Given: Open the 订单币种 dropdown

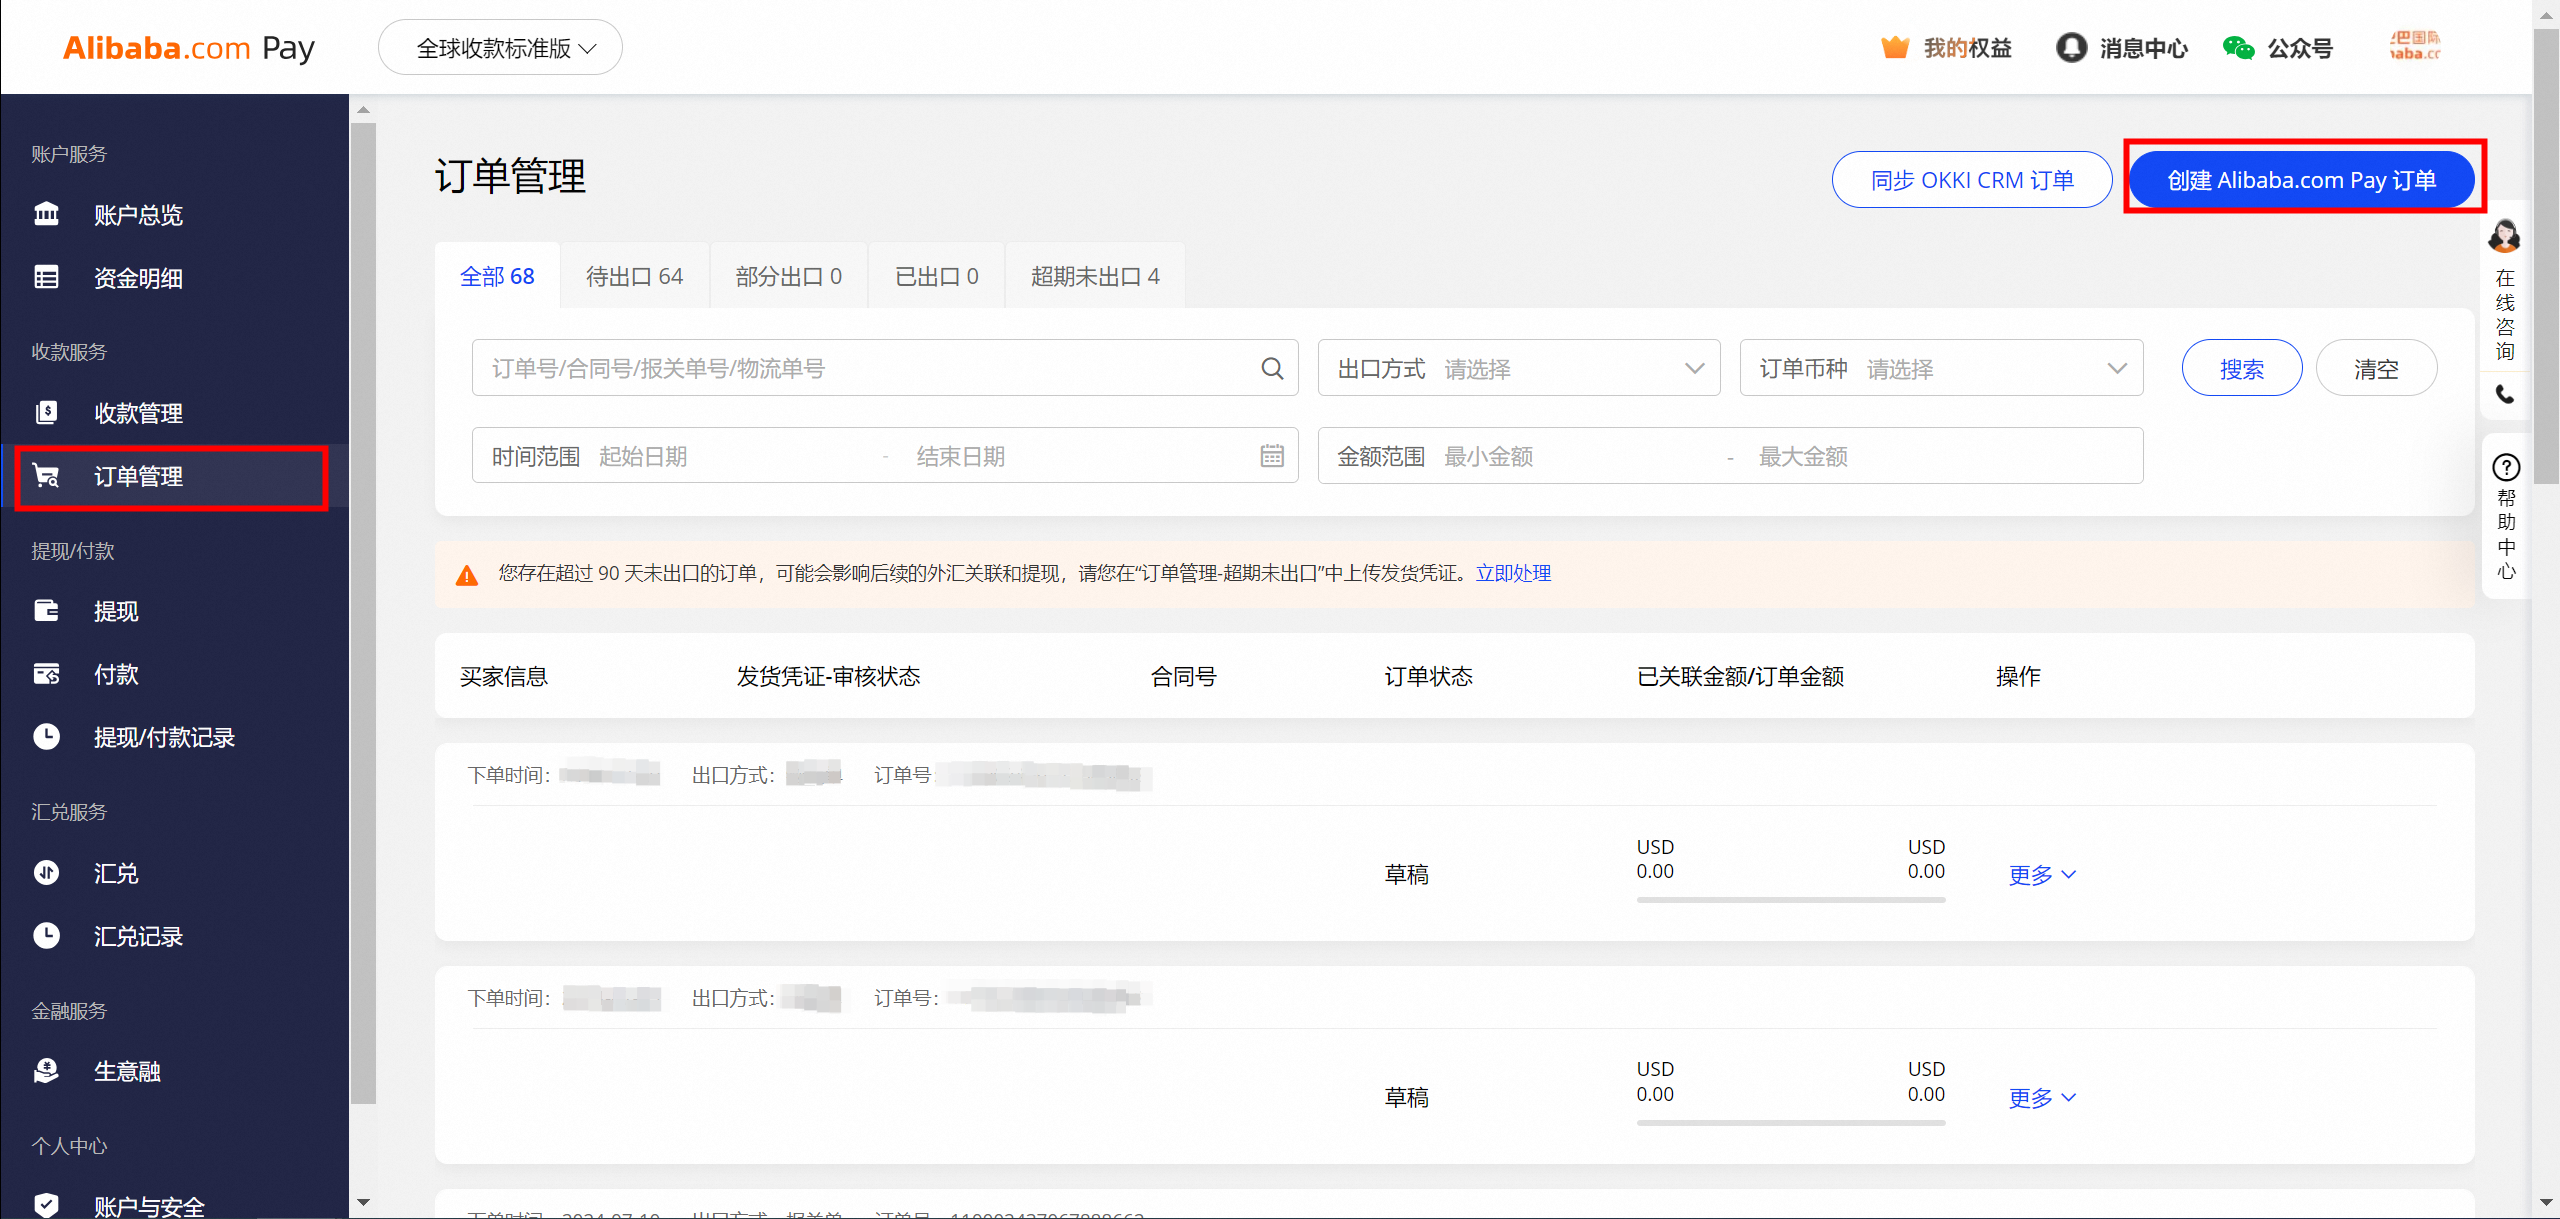Looking at the screenshot, I should 1940,369.
